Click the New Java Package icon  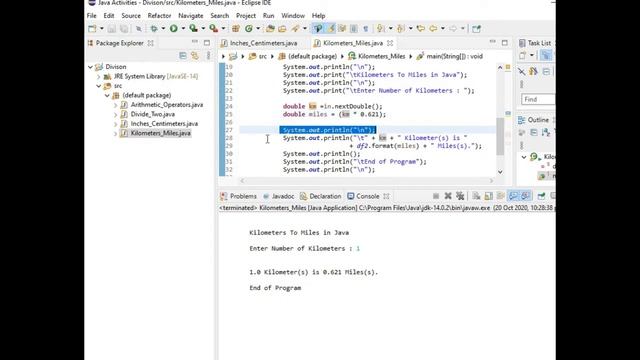[x=236, y=29]
